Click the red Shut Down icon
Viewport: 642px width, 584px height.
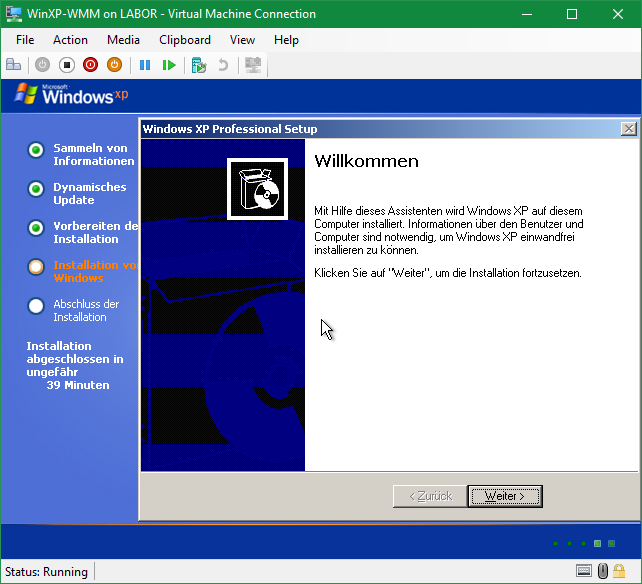[91, 65]
